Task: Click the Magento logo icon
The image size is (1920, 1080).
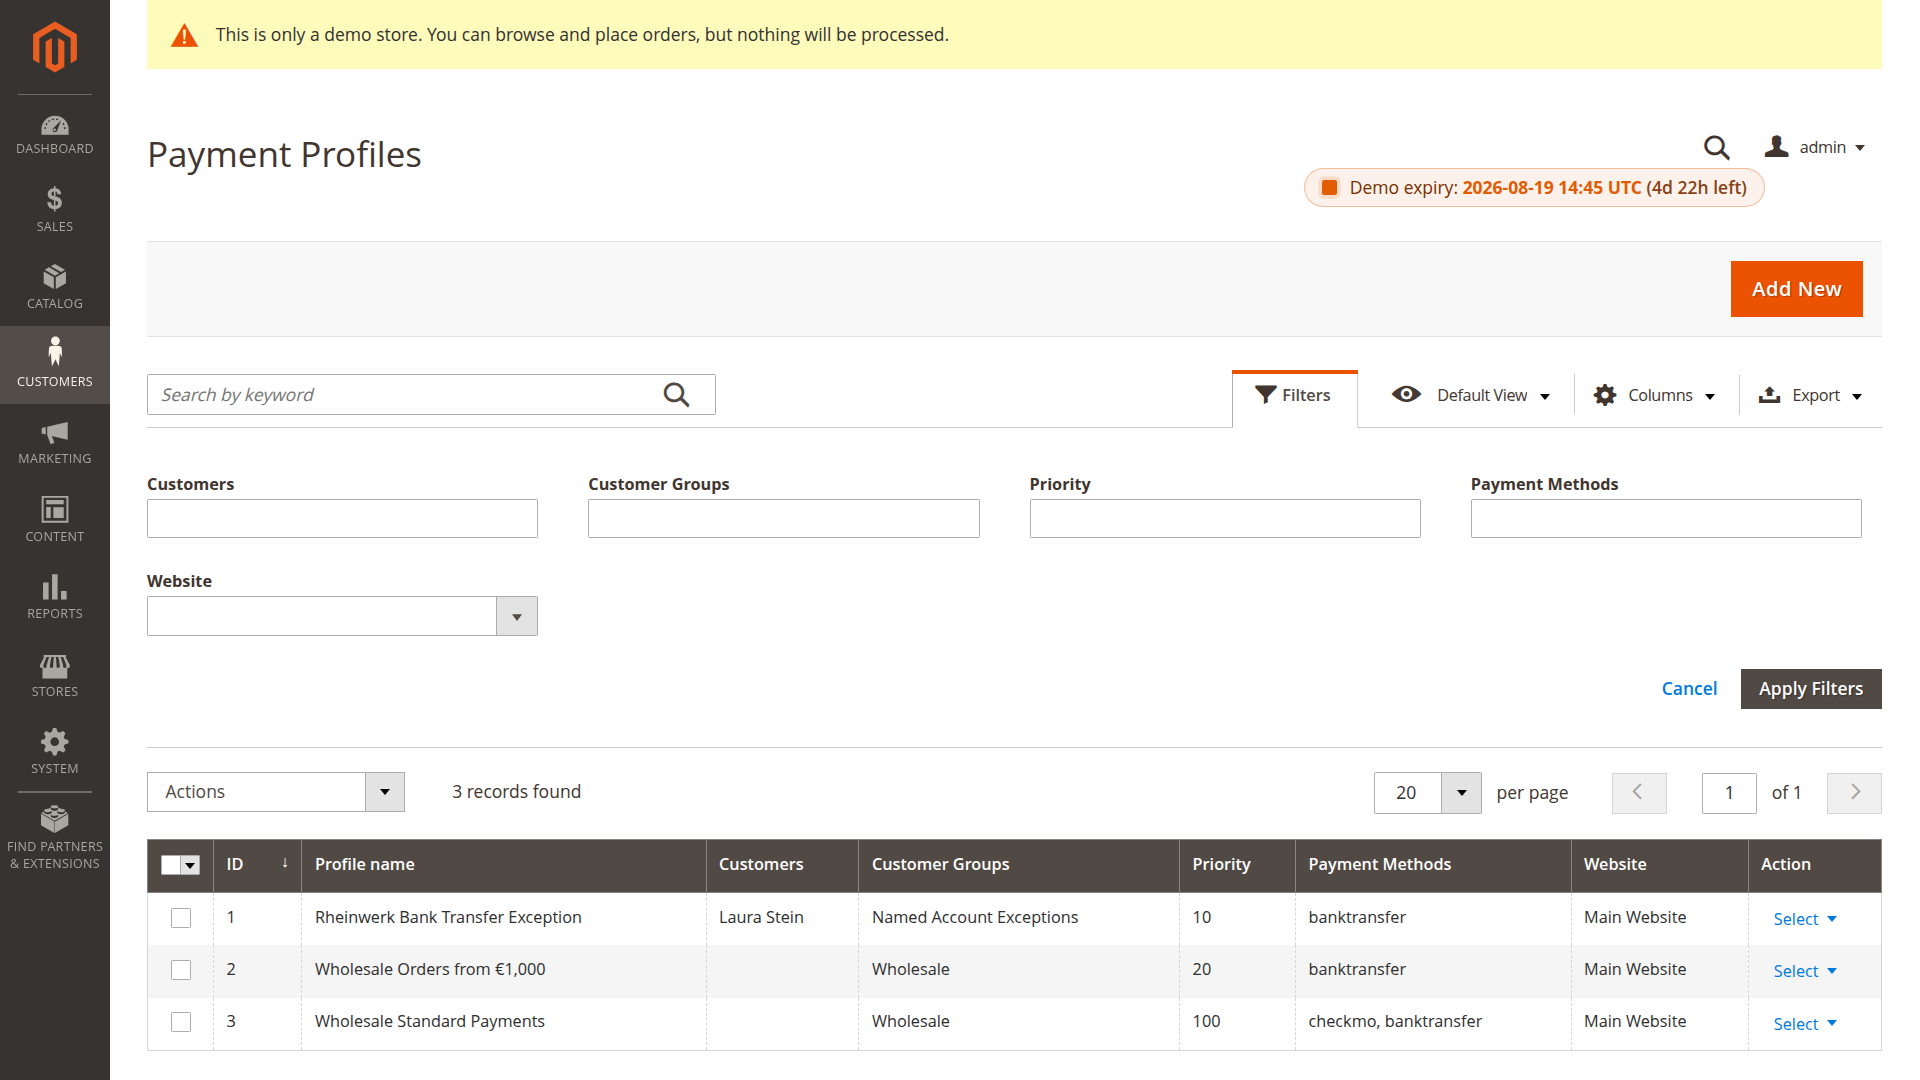Action: [55, 47]
